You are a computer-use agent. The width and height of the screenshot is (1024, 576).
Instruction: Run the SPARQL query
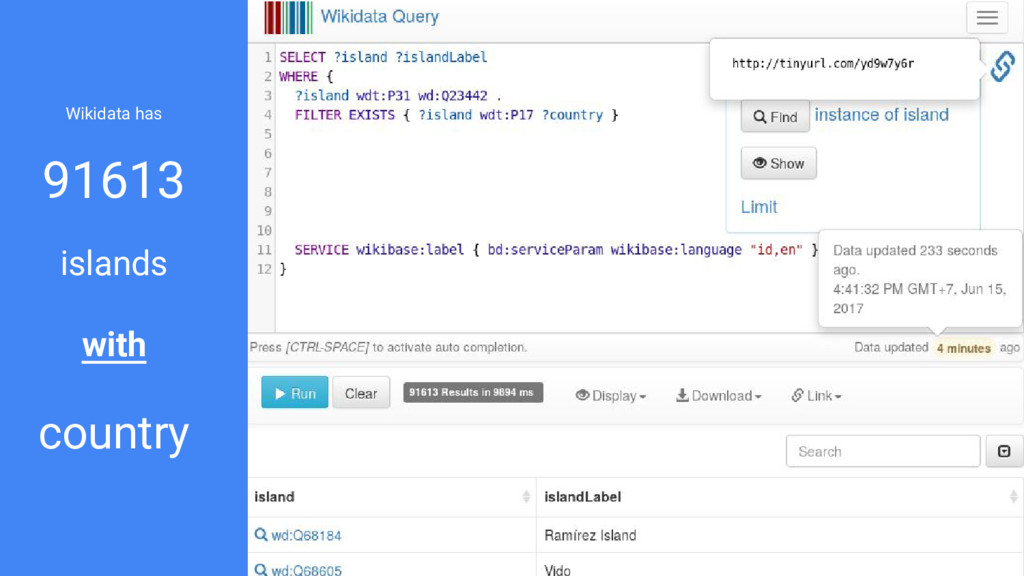coord(295,392)
